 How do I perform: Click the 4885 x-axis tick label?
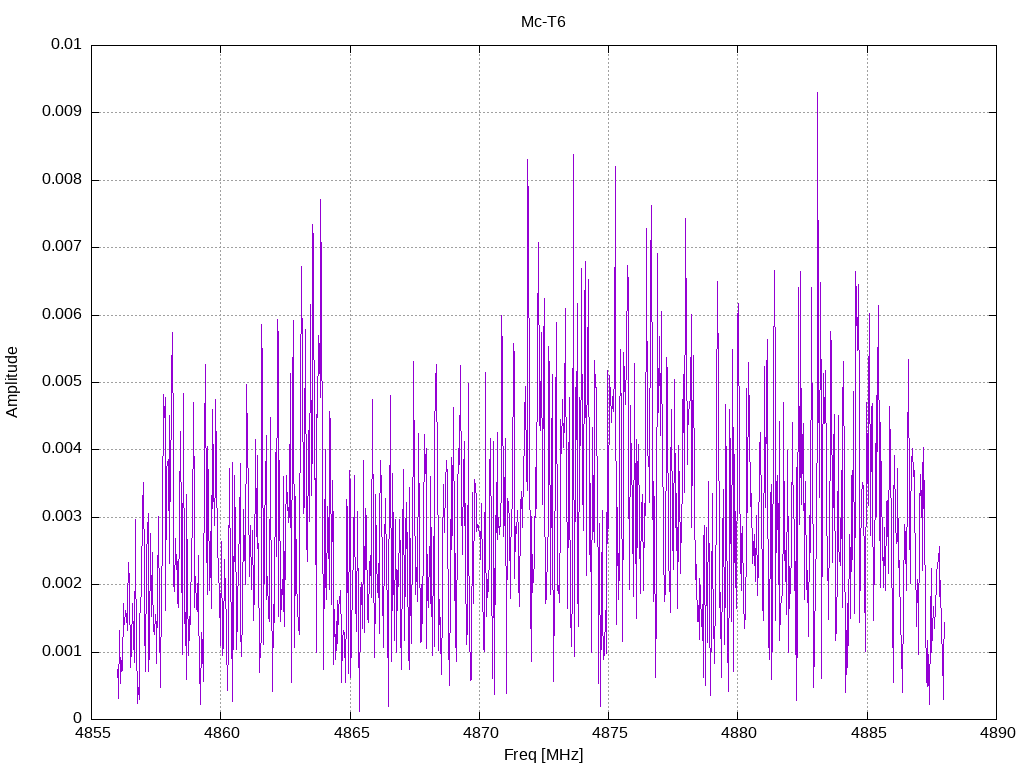pyautogui.click(x=867, y=733)
